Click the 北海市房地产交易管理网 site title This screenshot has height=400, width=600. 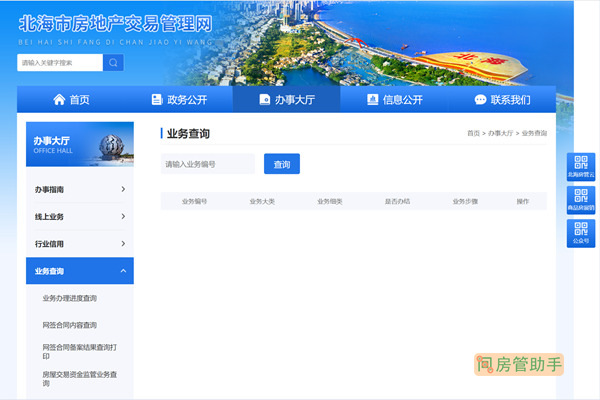(x=116, y=24)
